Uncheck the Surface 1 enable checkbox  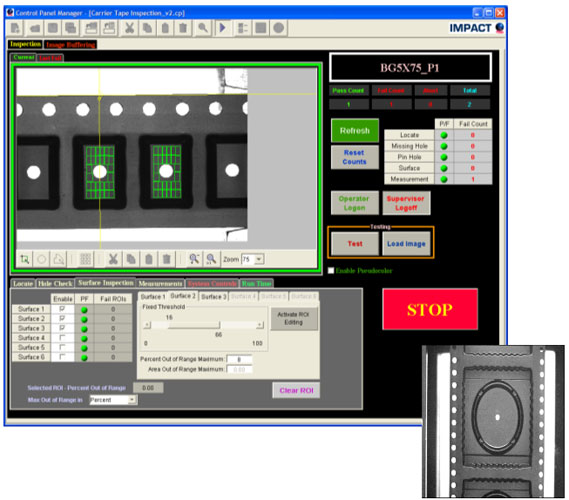click(x=62, y=309)
